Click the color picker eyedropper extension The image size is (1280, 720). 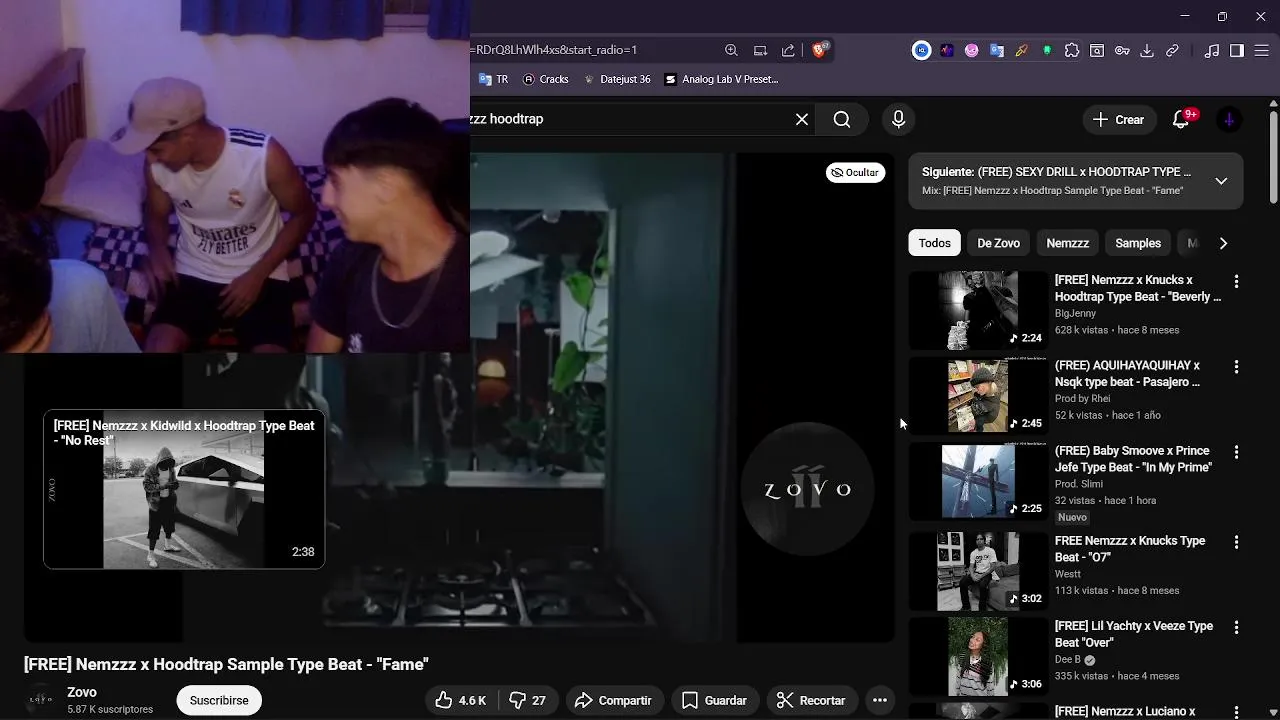point(1022,50)
